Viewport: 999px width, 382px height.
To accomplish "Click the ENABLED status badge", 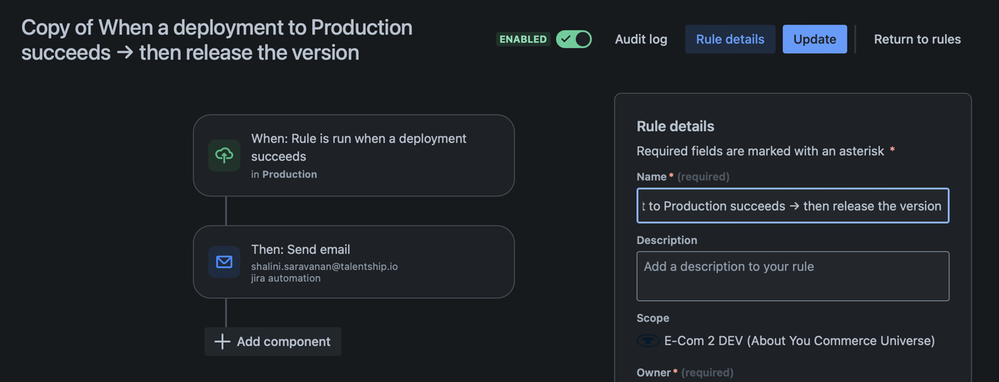I will tap(523, 39).
